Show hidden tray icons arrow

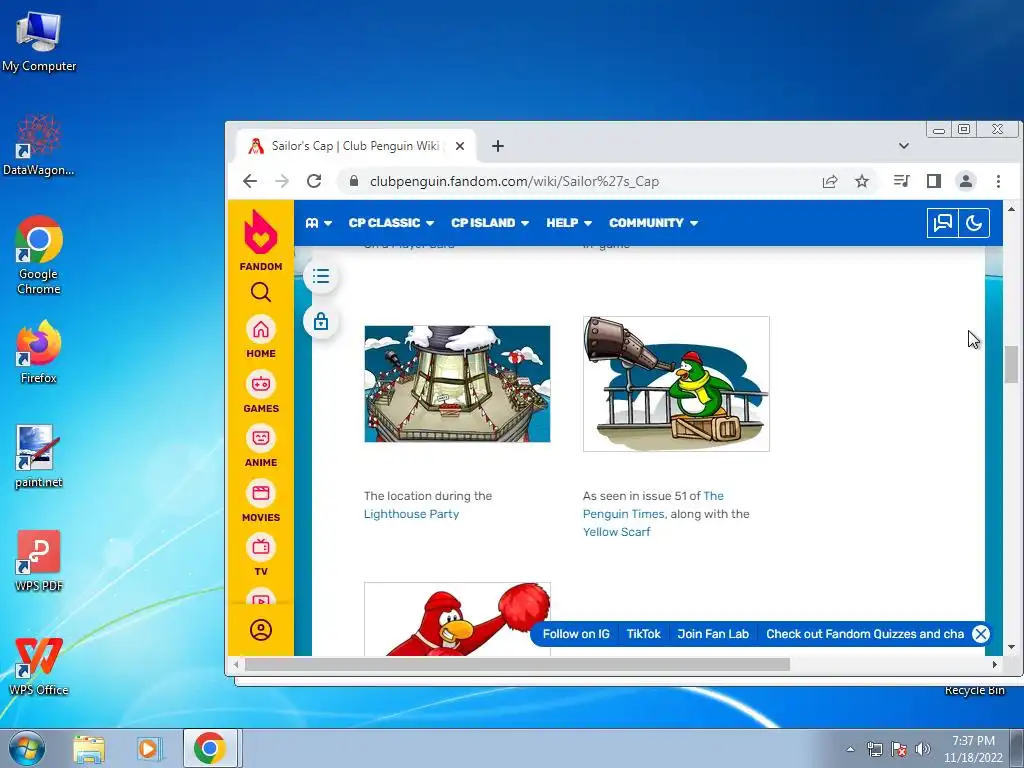click(850, 749)
